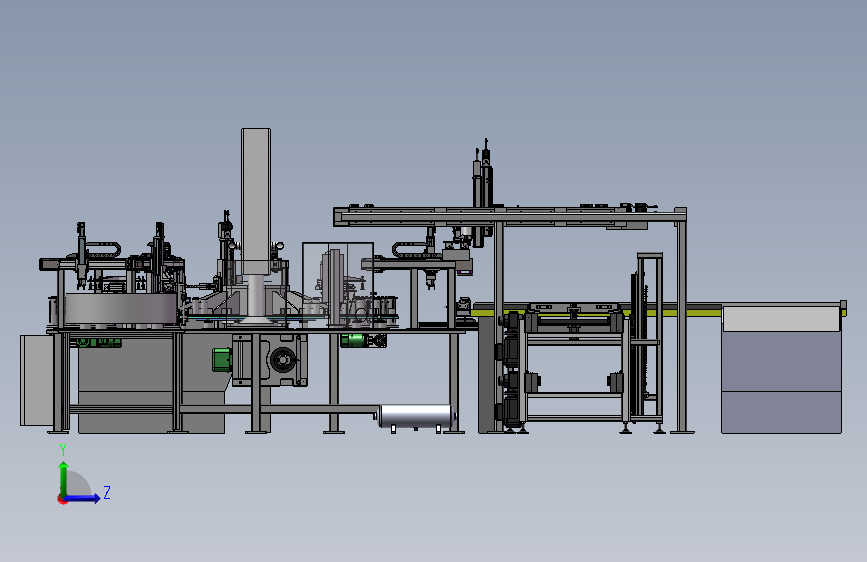Click the blue Z axis arrow of the triad
Viewport: 867px width, 562px height.
point(83,498)
